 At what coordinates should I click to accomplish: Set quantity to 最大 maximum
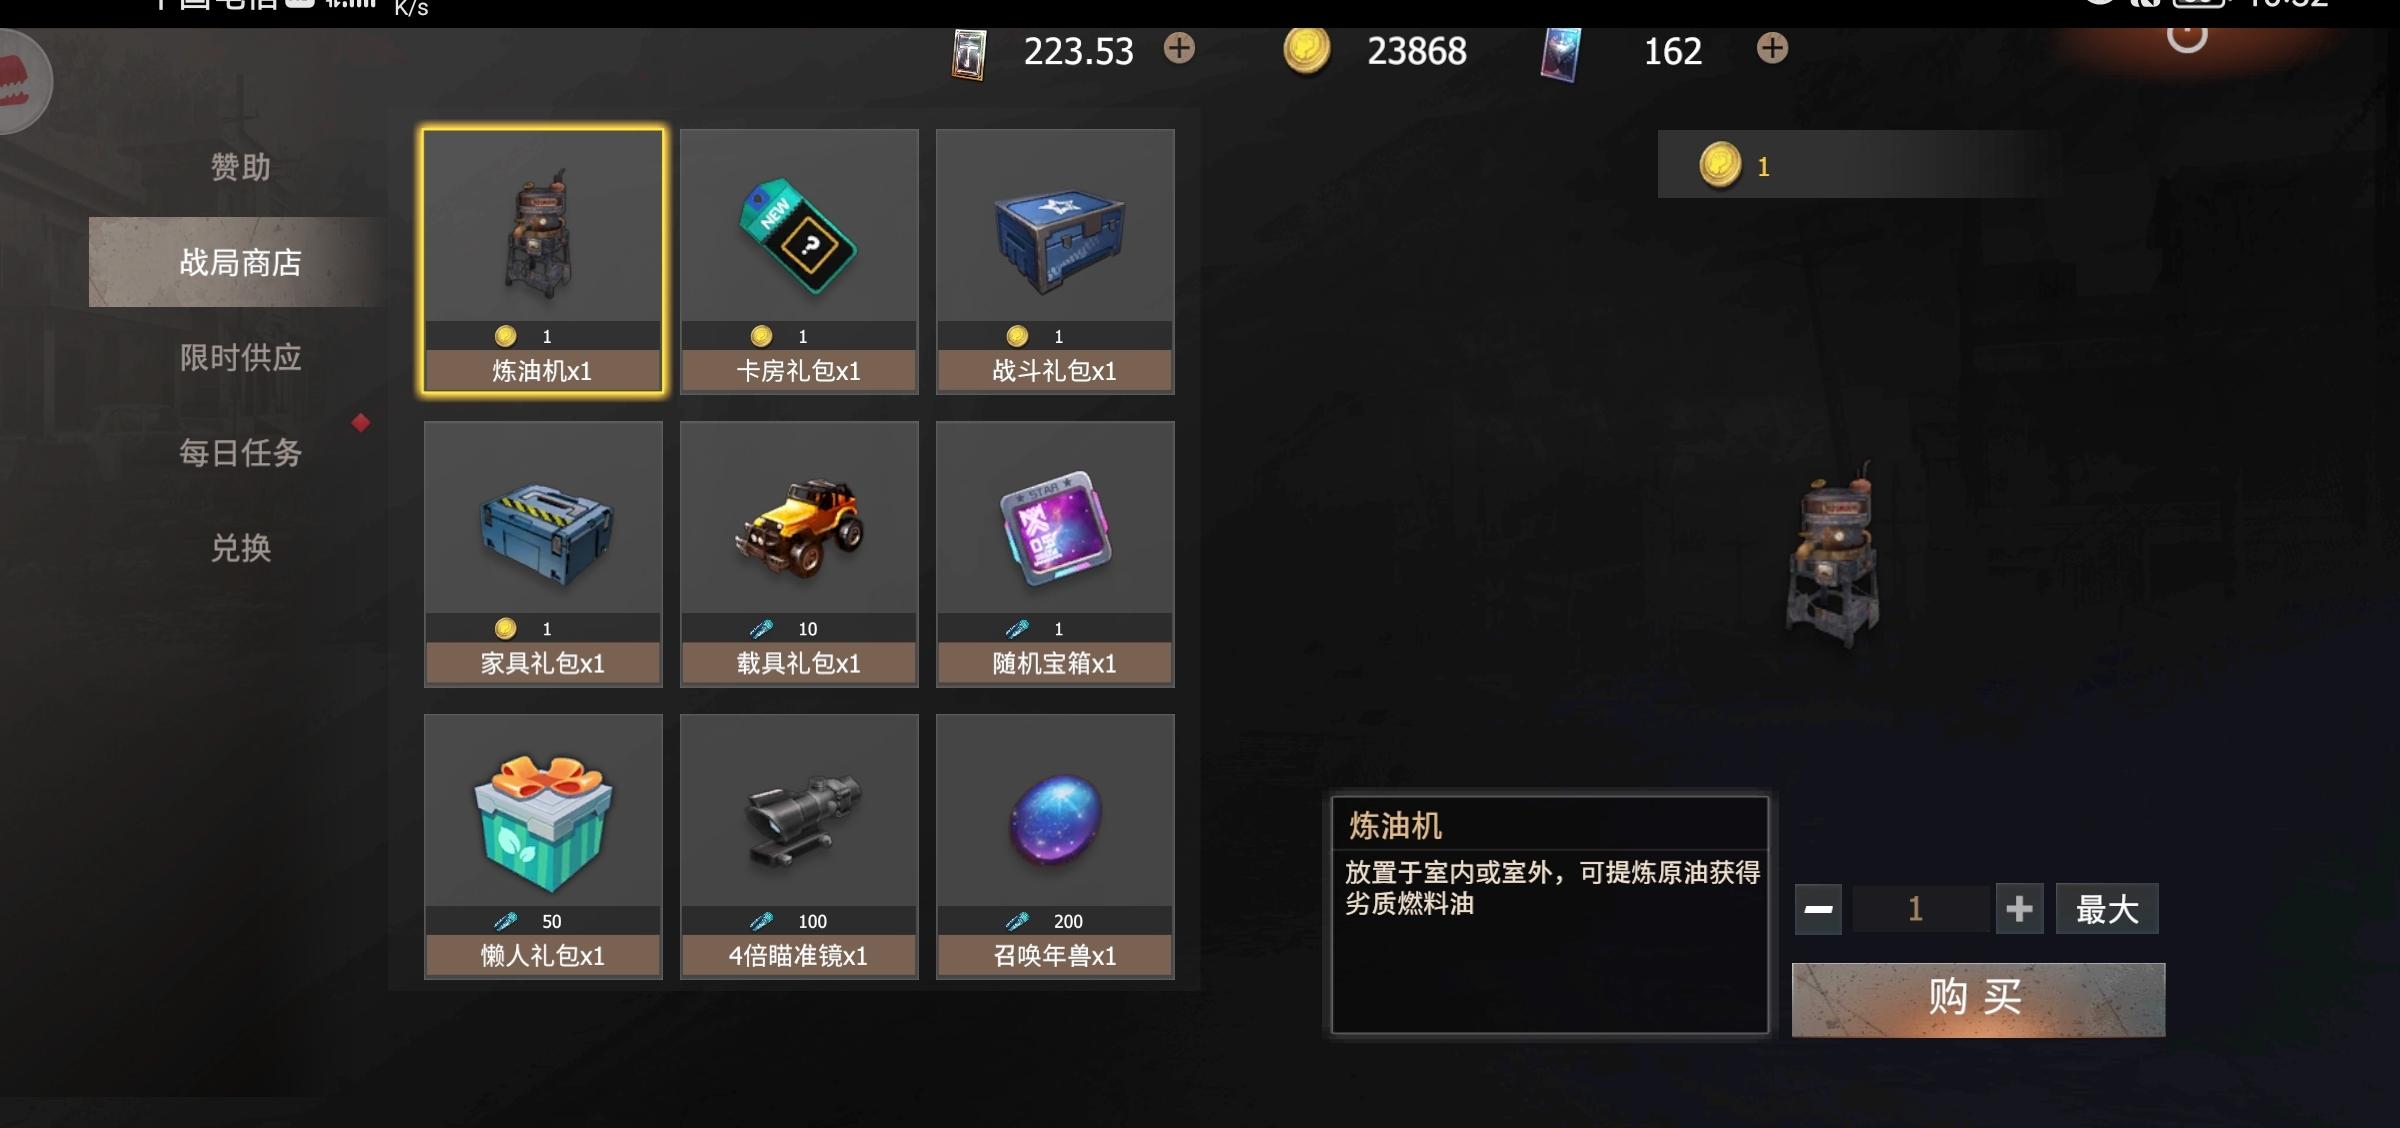pos(2107,909)
